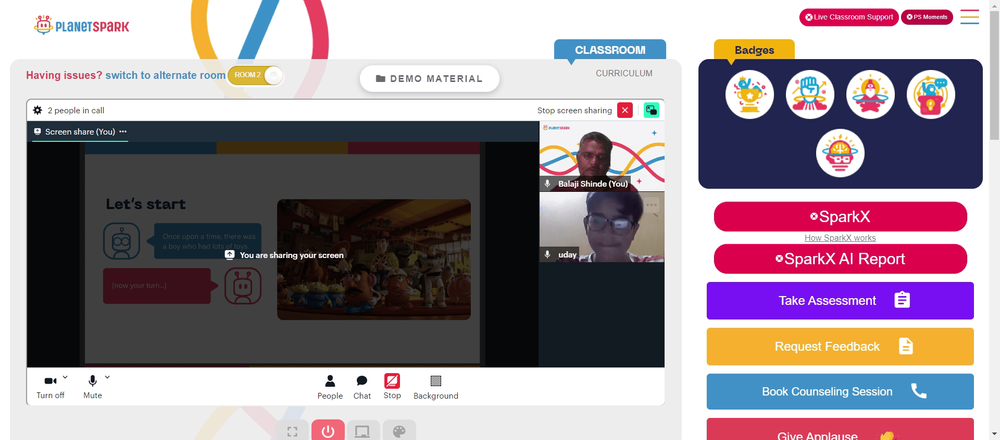This screenshot has height=440, width=1000.
Task: Select uday video tile
Action: tap(601, 227)
